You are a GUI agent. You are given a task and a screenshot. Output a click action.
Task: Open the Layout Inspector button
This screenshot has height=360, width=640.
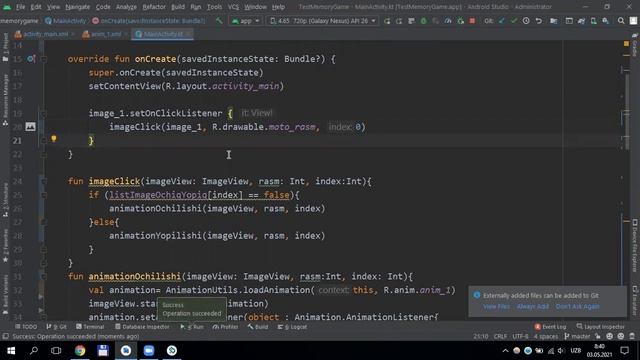[600, 327]
